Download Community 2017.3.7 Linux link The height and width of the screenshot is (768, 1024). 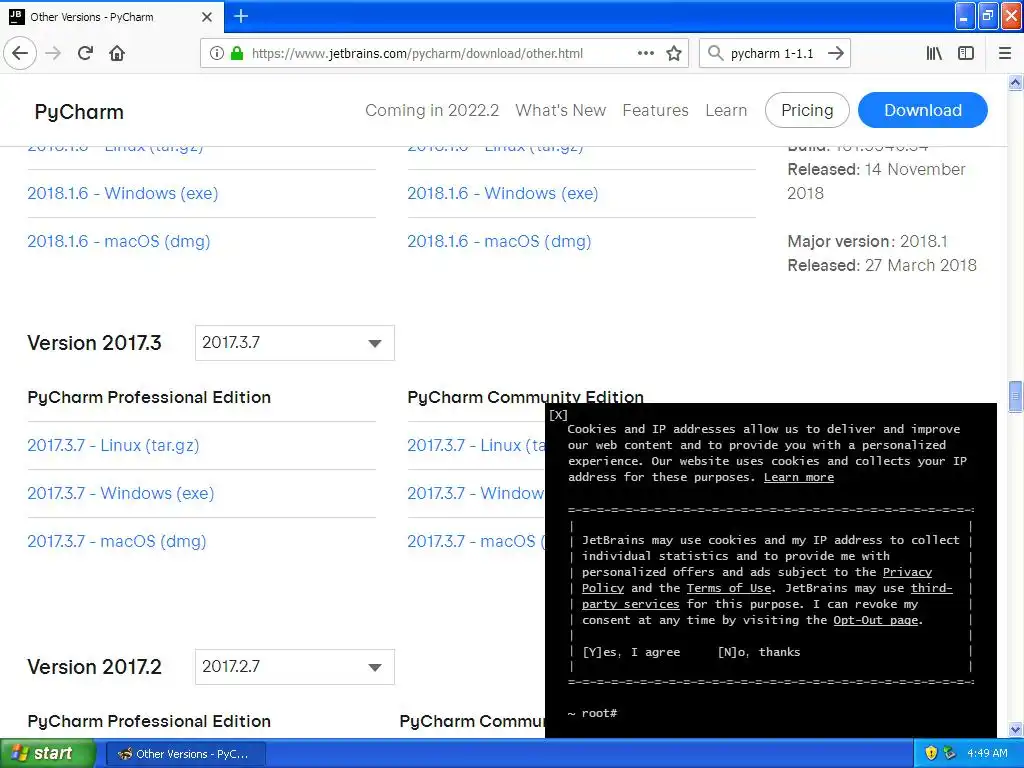pyautogui.click(x=476, y=445)
